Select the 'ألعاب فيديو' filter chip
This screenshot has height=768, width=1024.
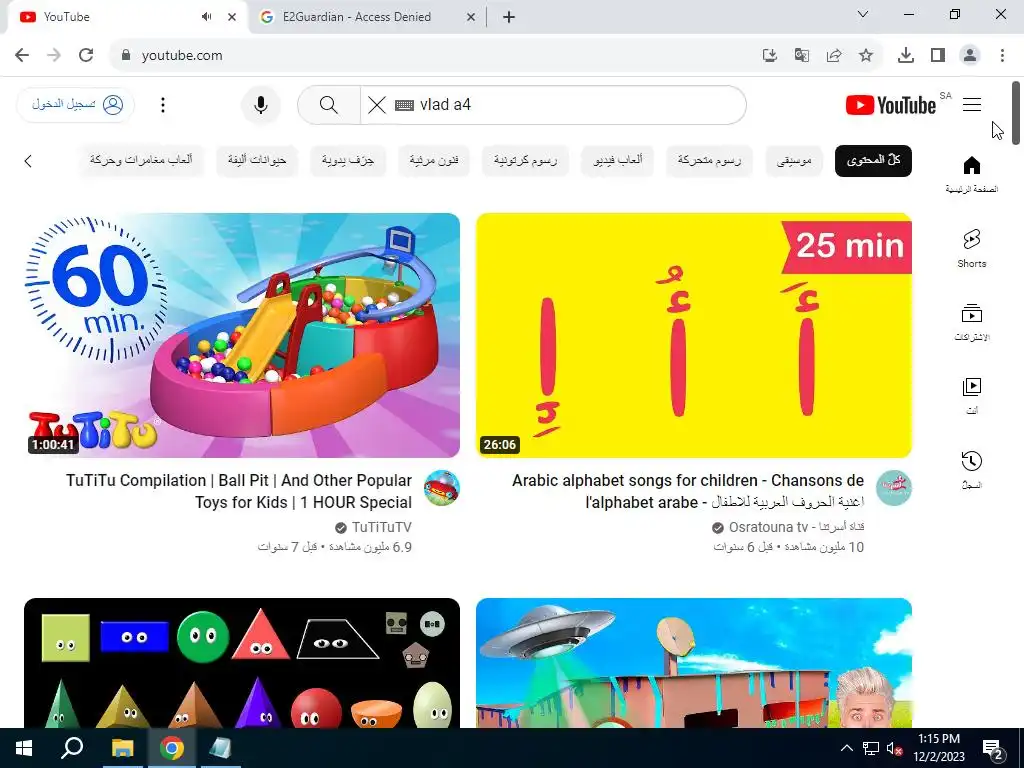coord(617,161)
